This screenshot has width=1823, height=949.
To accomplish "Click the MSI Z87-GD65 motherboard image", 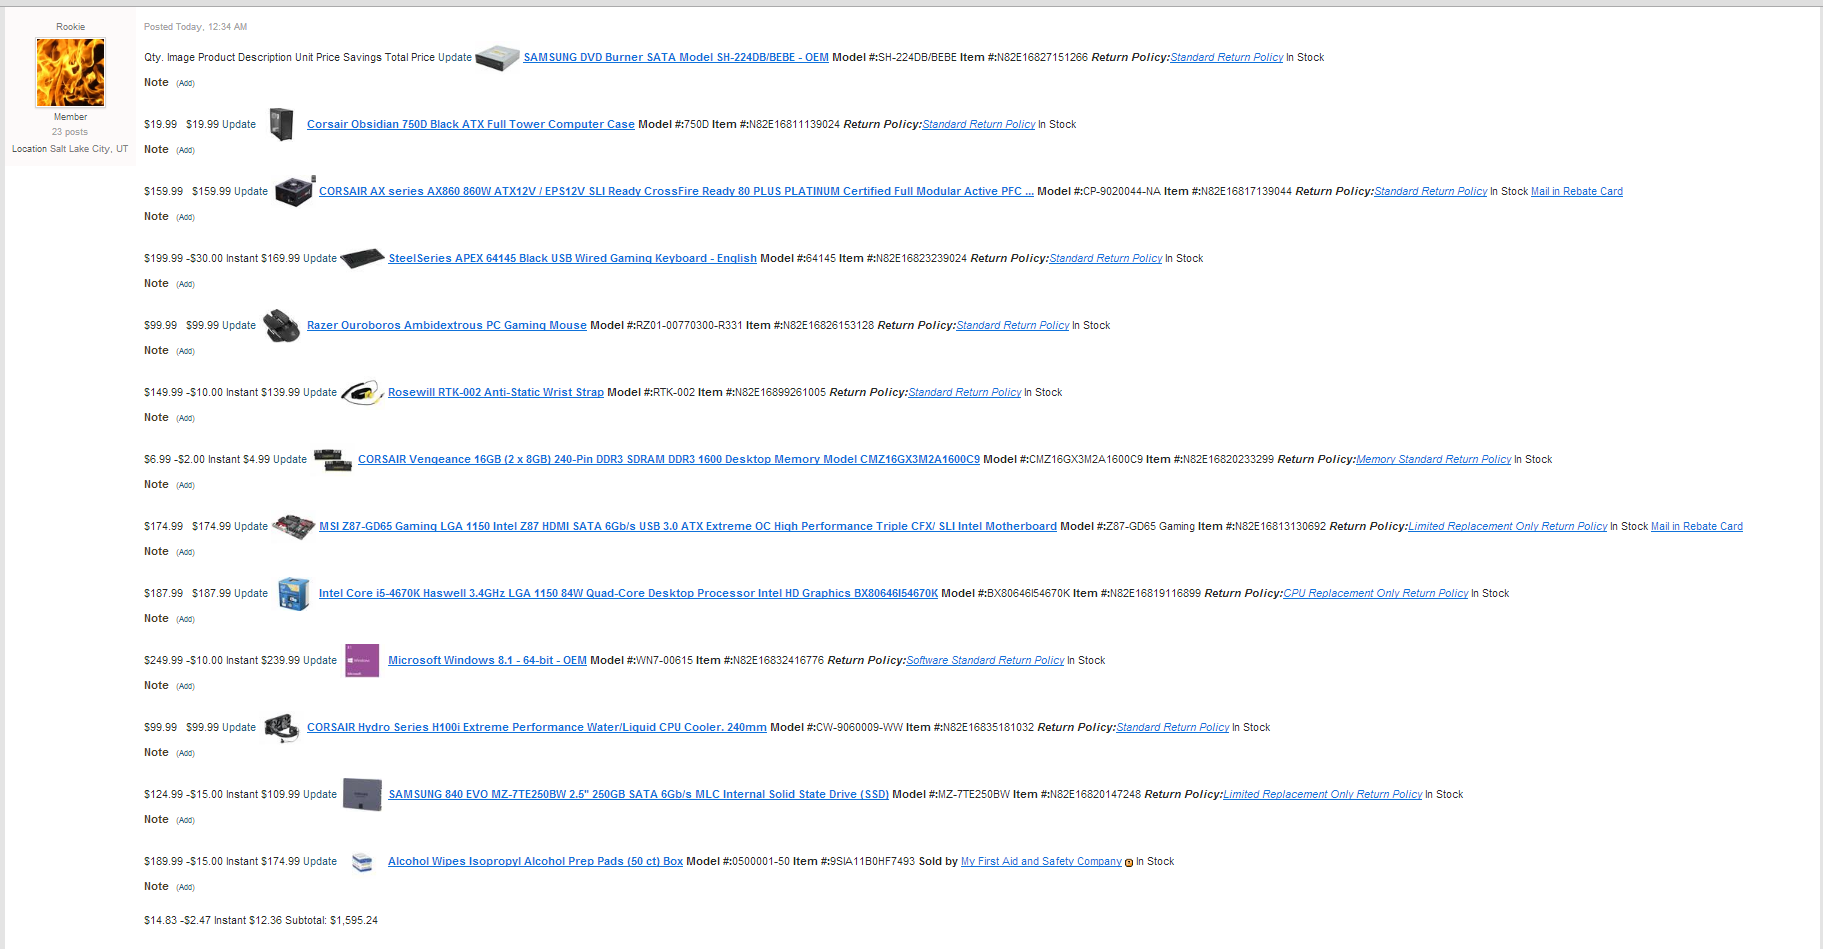I will click(x=294, y=526).
